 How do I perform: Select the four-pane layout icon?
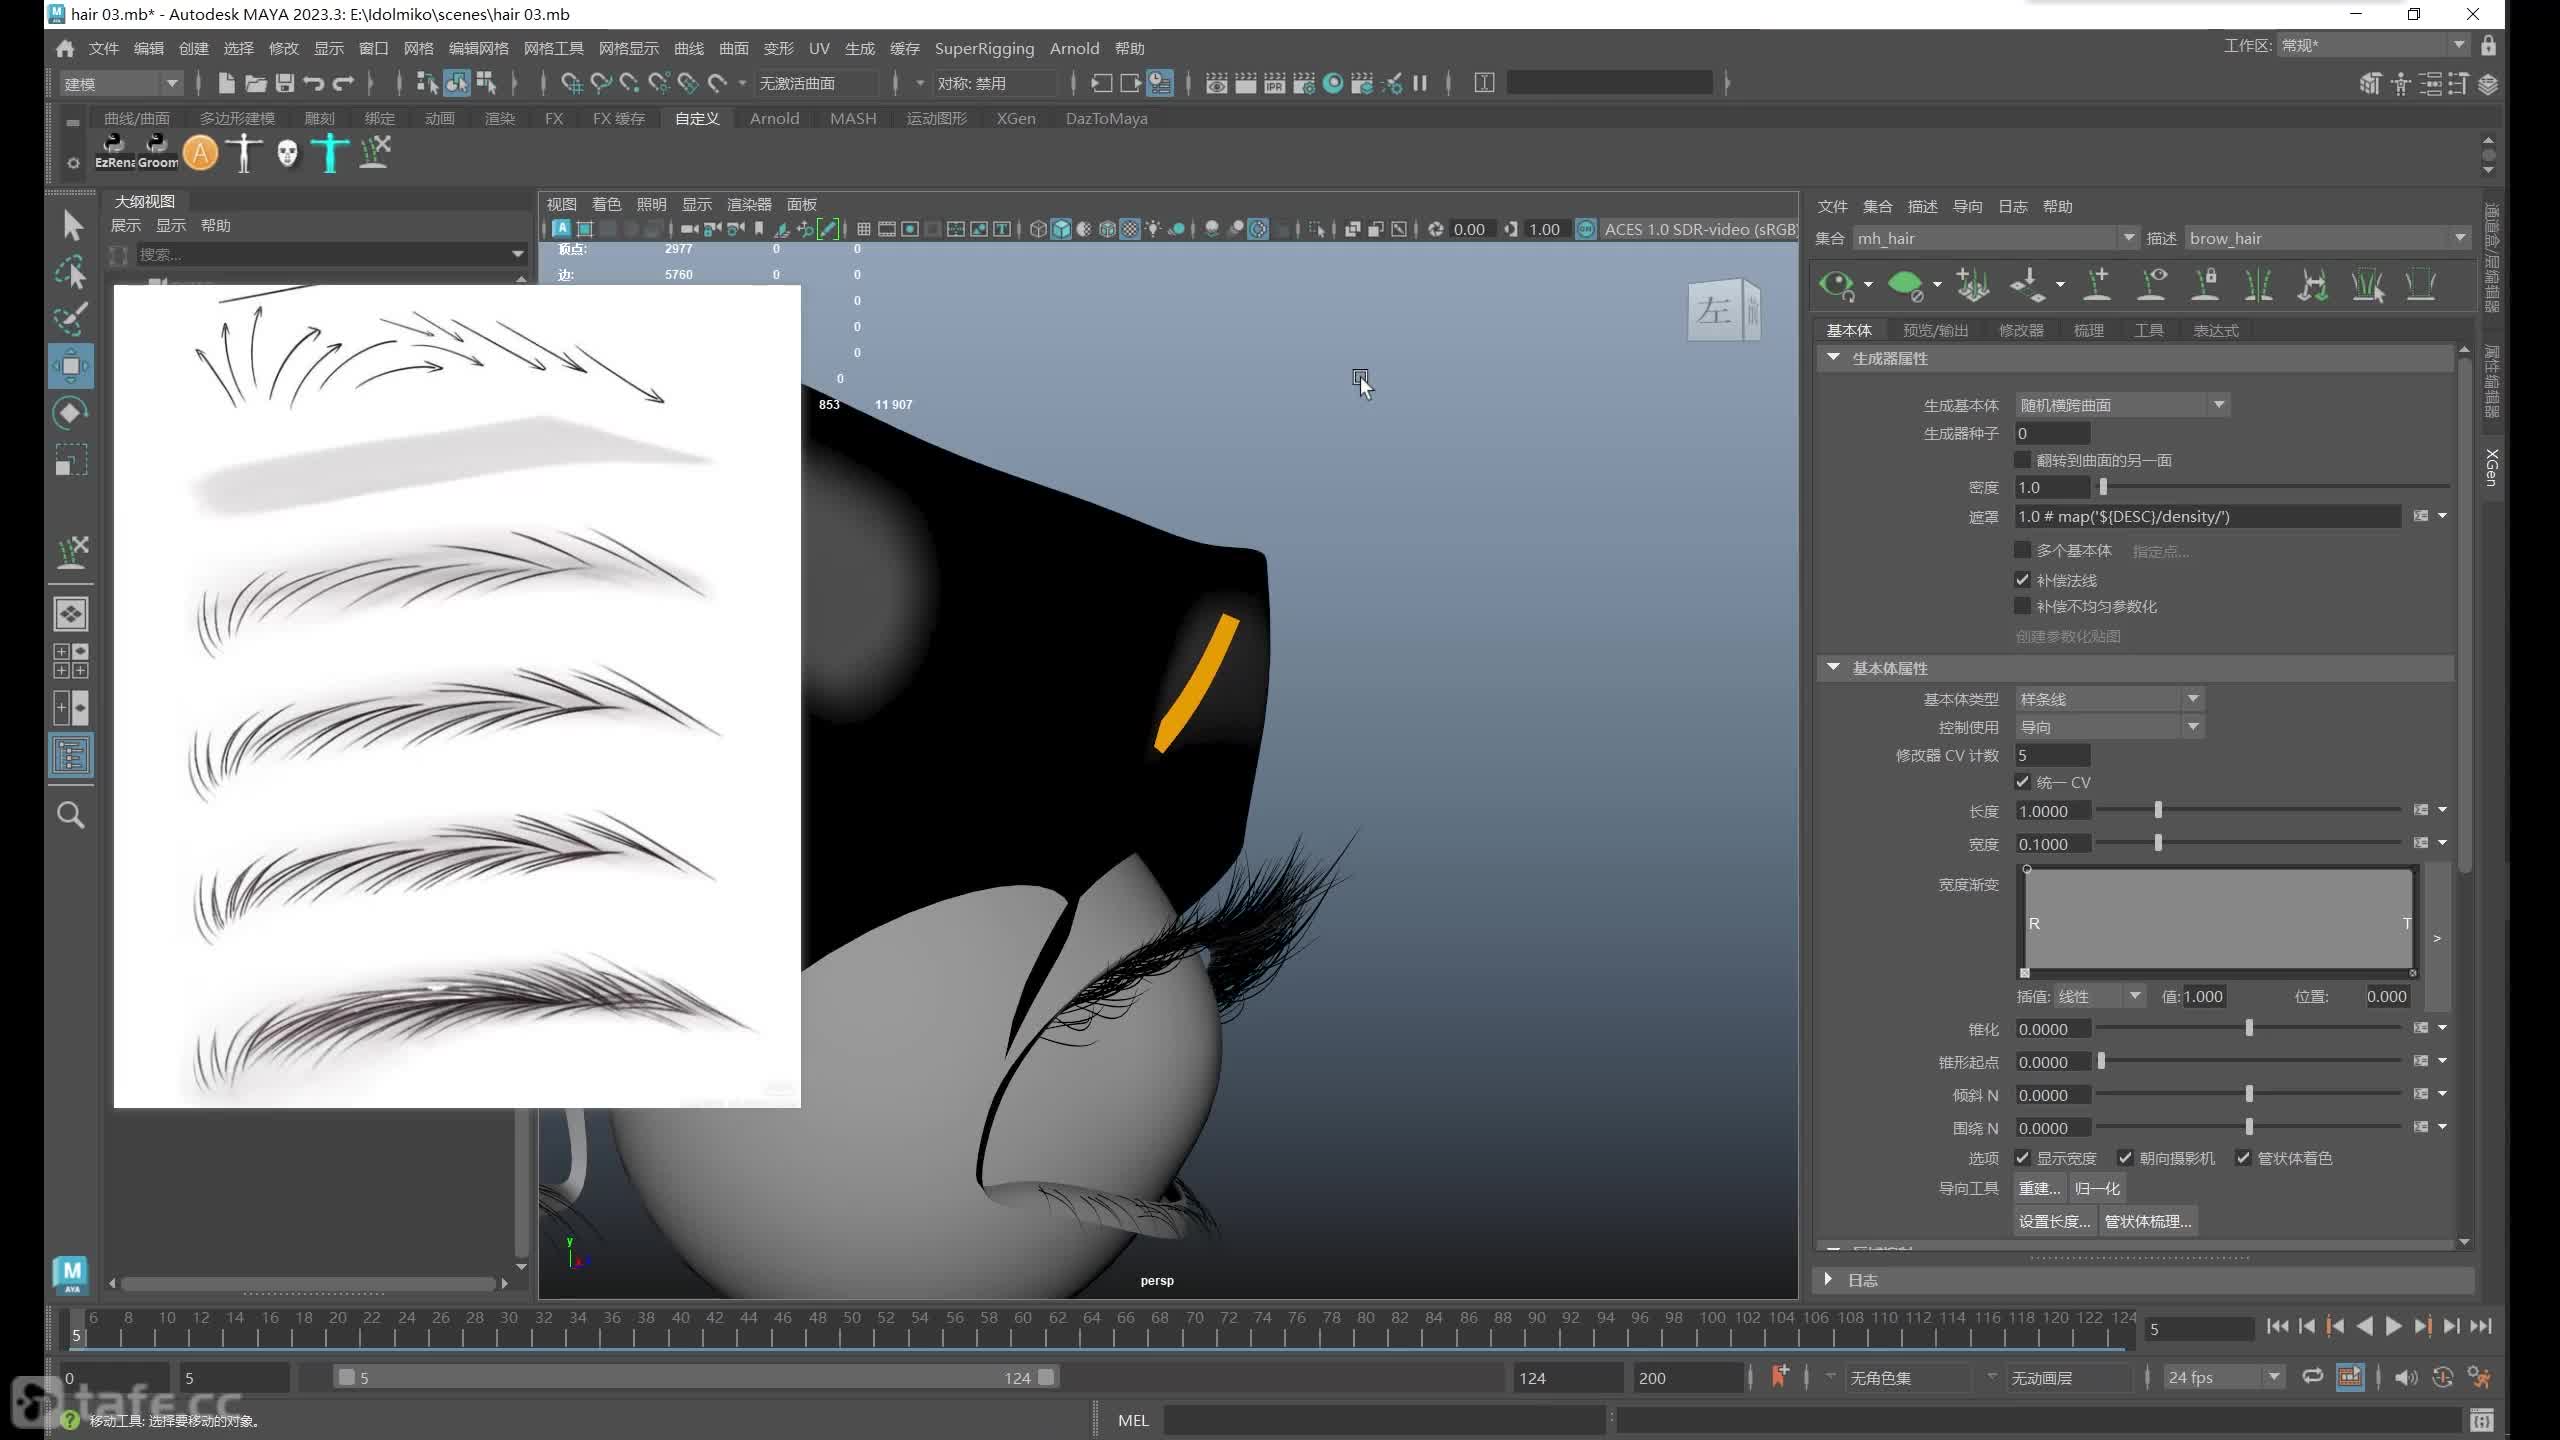tap(71, 661)
